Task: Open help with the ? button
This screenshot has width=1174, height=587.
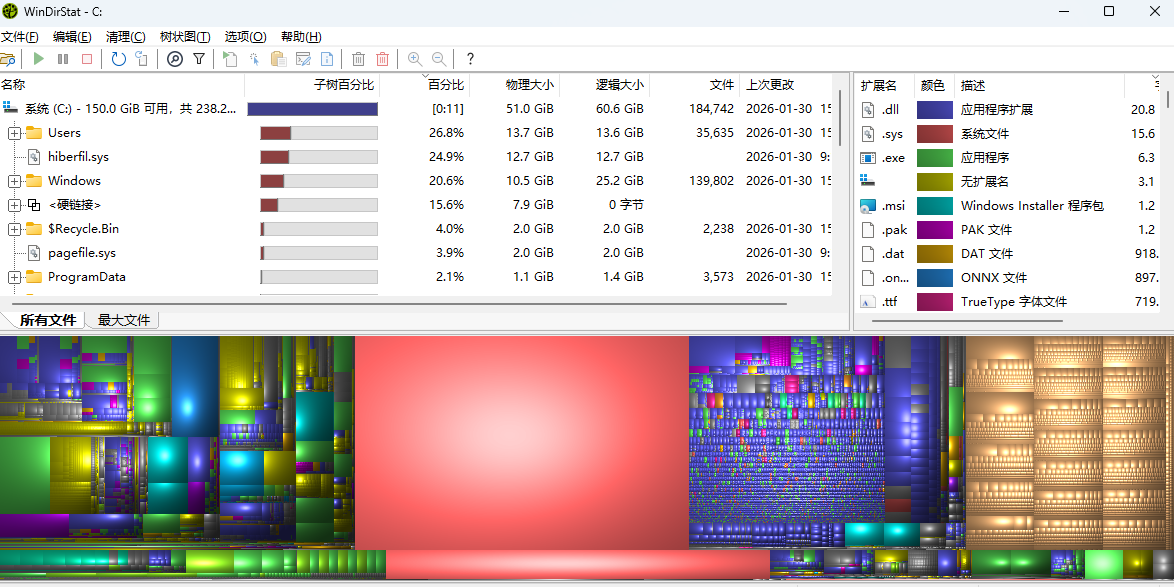Action: click(470, 59)
